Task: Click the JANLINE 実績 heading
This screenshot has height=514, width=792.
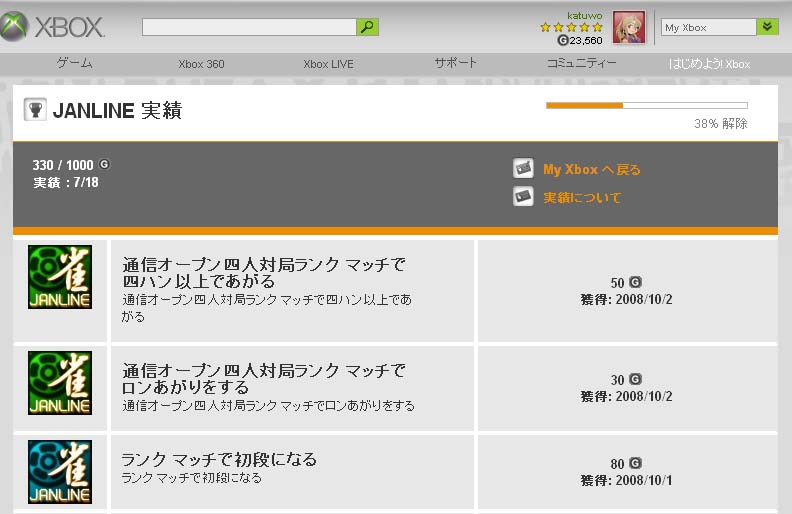Action: point(117,111)
